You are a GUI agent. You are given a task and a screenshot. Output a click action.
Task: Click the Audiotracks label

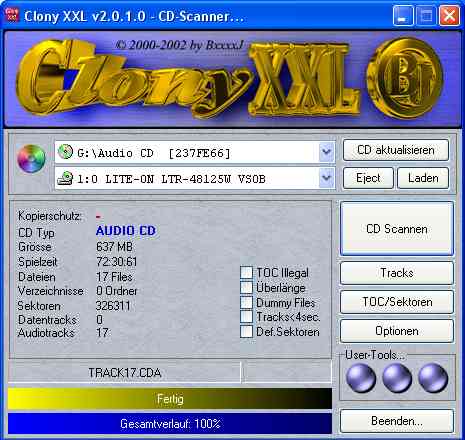(x=46, y=333)
